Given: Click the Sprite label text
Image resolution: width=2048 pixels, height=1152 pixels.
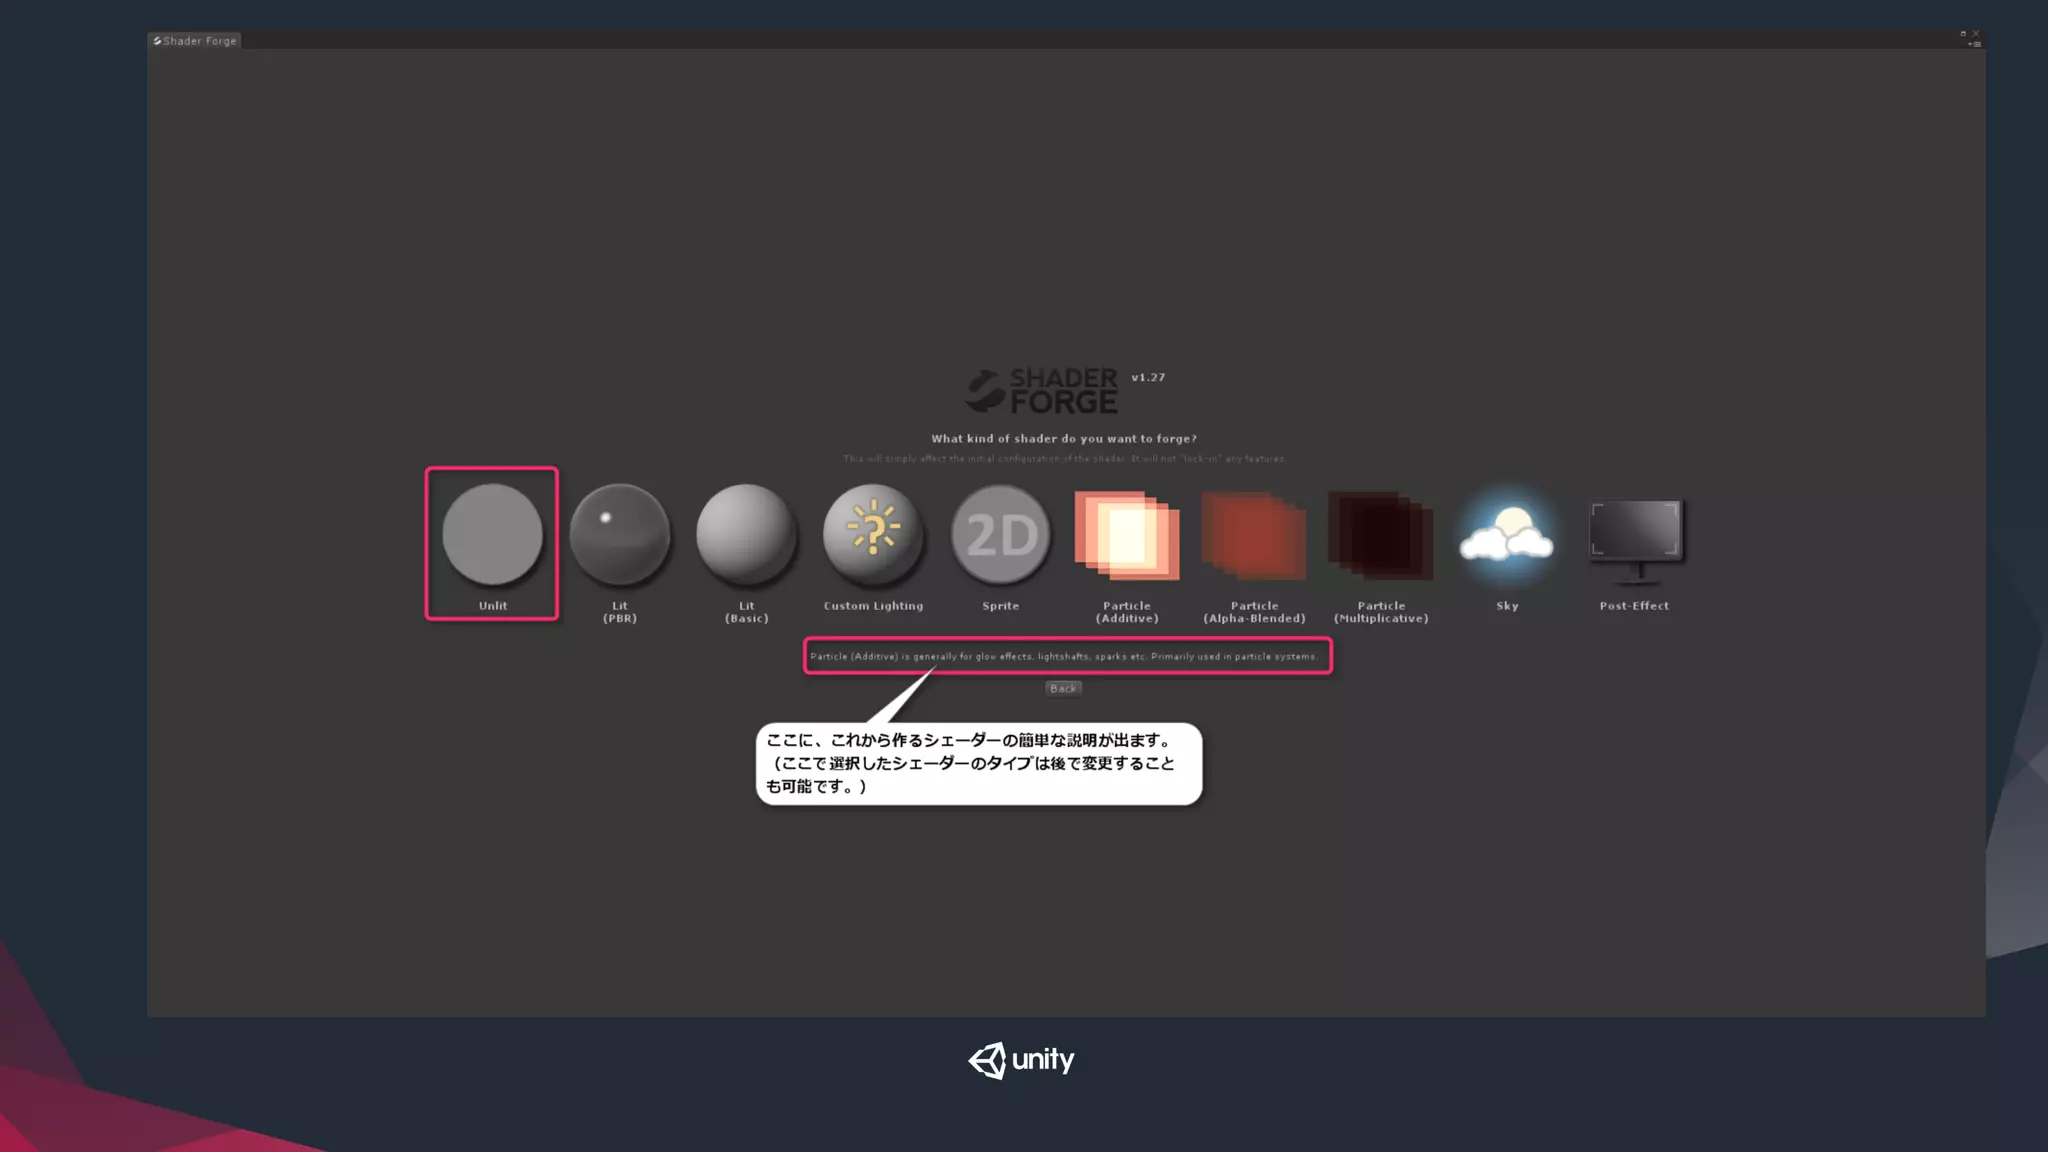Looking at the screenshot, I should (1000, 606).
